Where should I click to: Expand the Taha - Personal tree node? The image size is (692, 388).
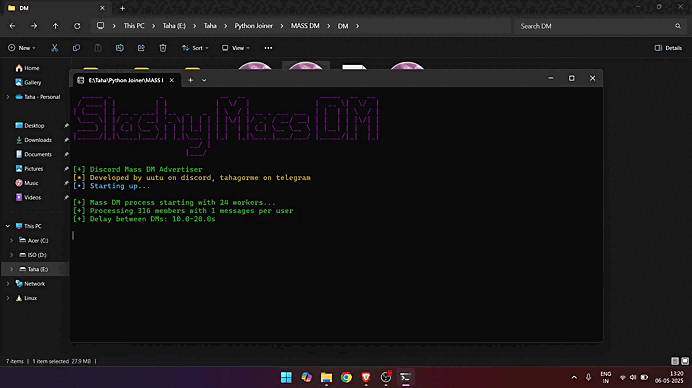8,97
